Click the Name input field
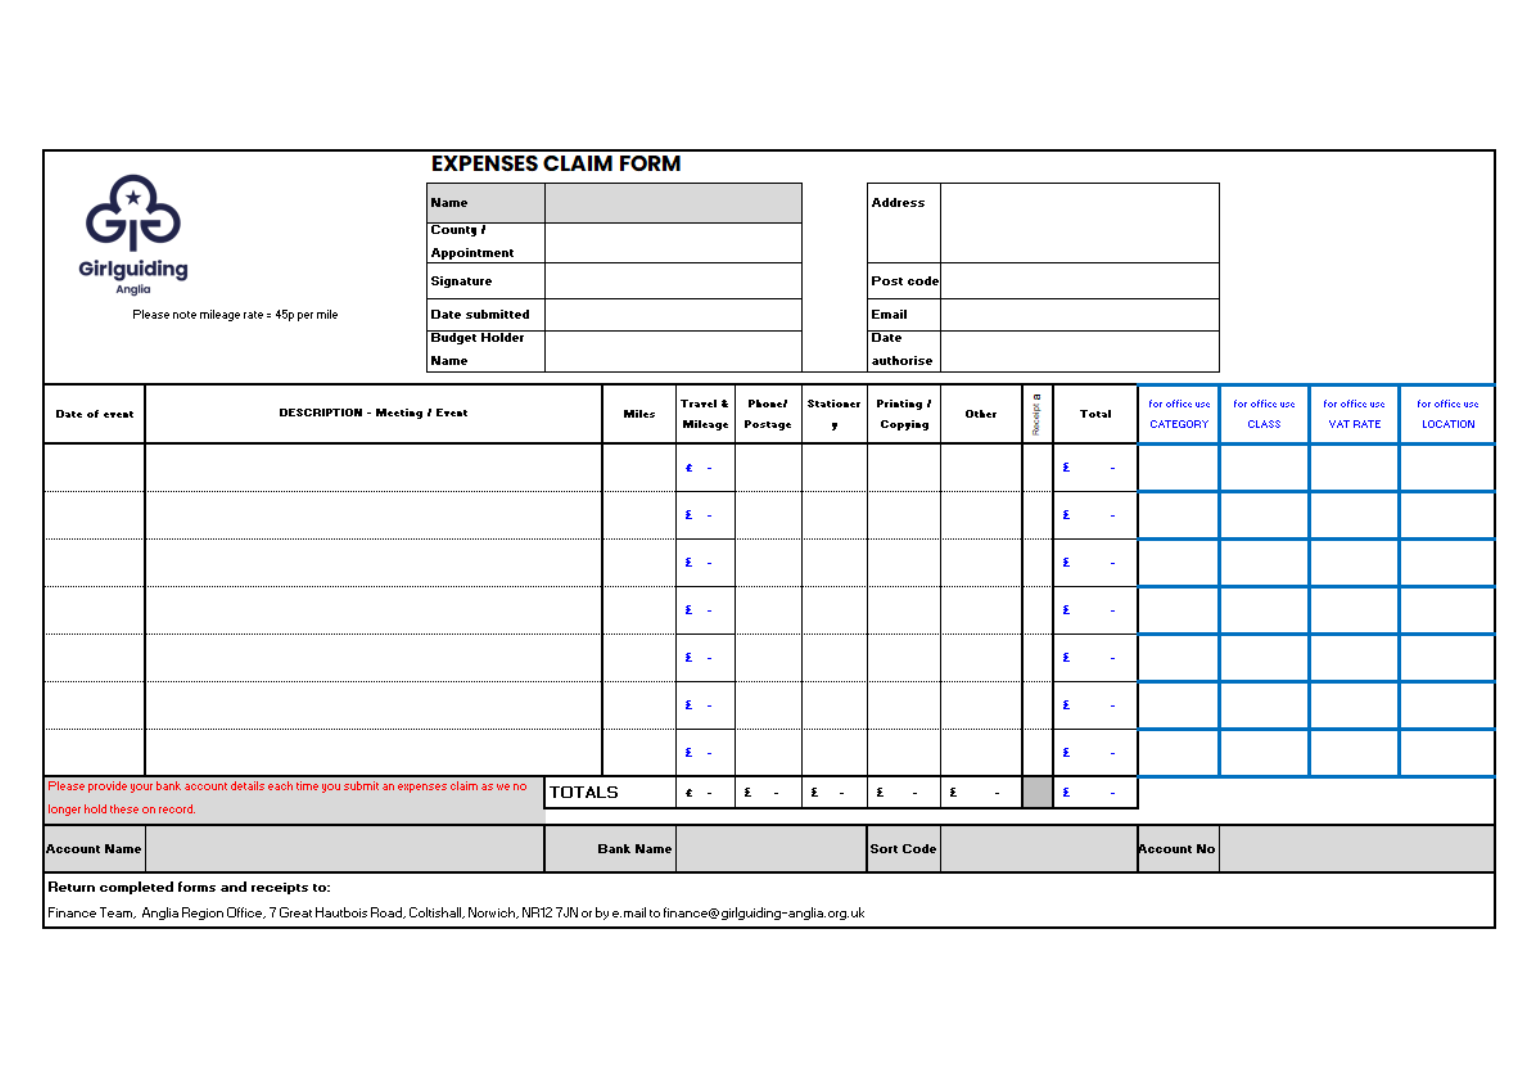 (673, 203)
